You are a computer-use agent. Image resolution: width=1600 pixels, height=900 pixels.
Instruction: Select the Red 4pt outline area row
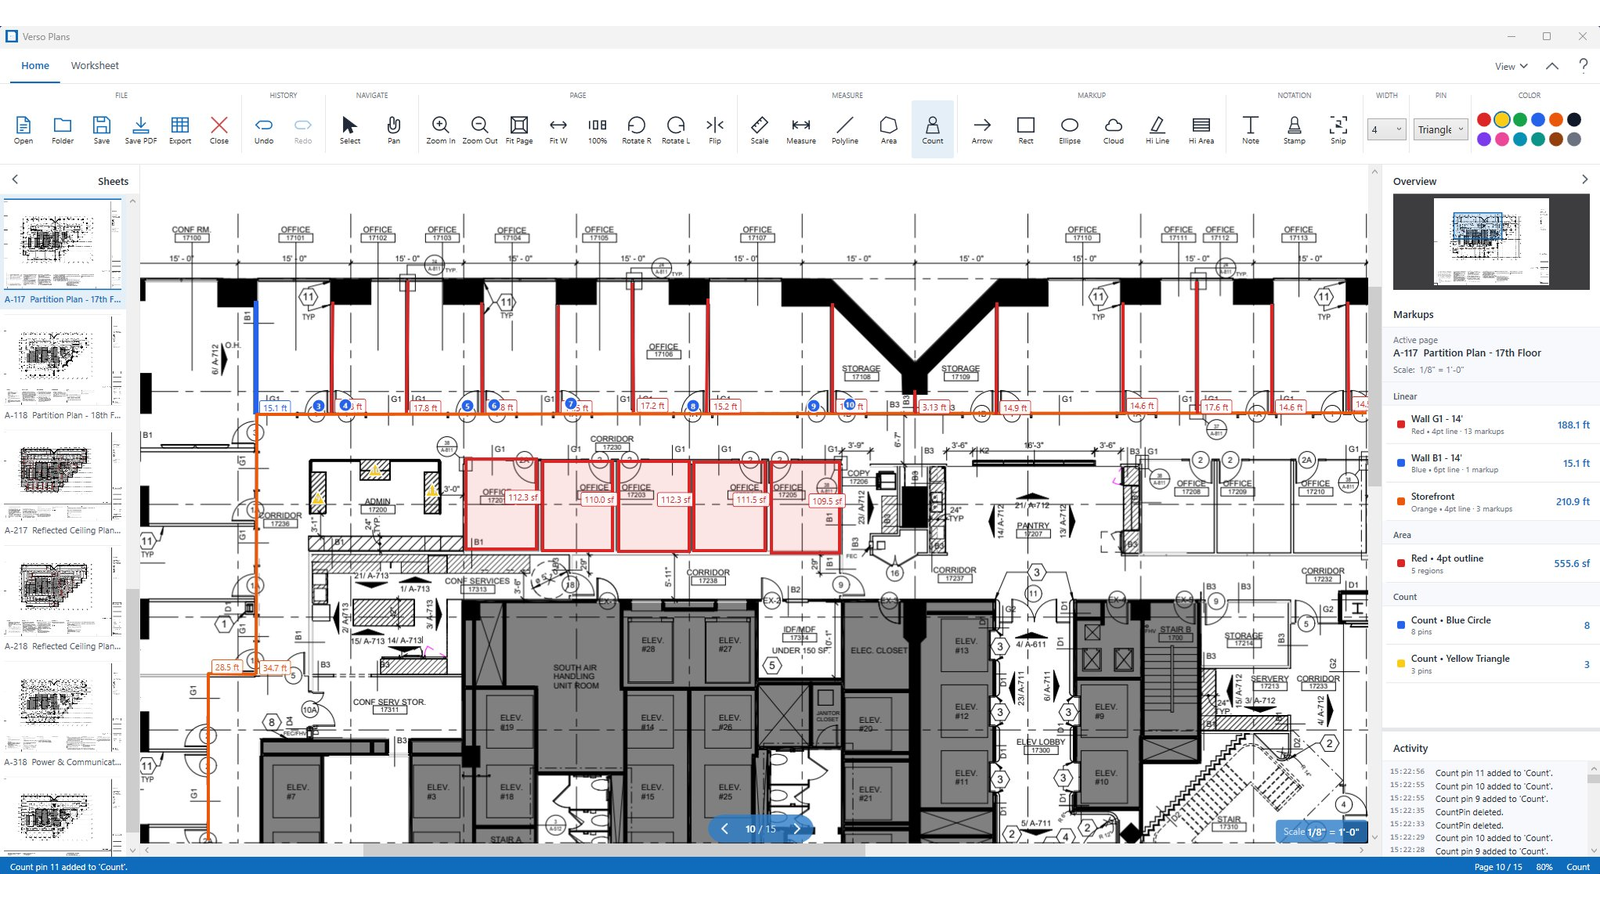pyautogui.click(x=1491, y=564)
